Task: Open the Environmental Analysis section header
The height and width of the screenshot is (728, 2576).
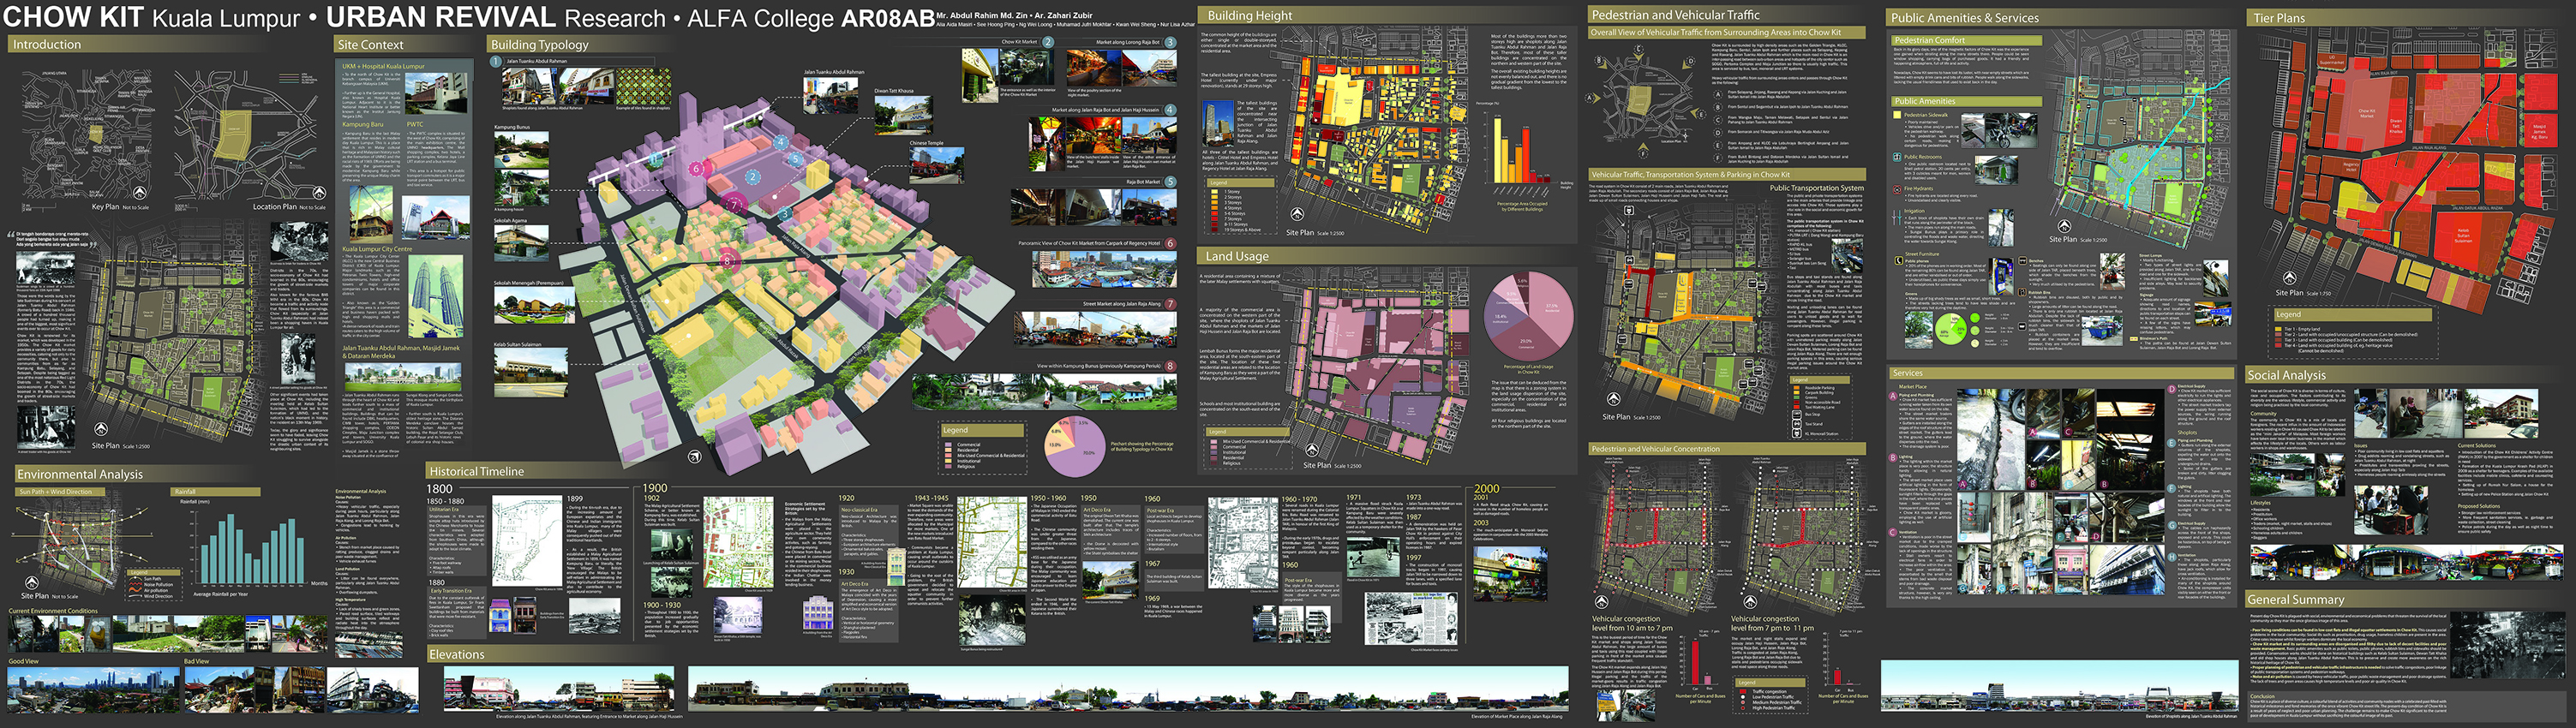Action: pyautogui.click(x=80, y=474)
